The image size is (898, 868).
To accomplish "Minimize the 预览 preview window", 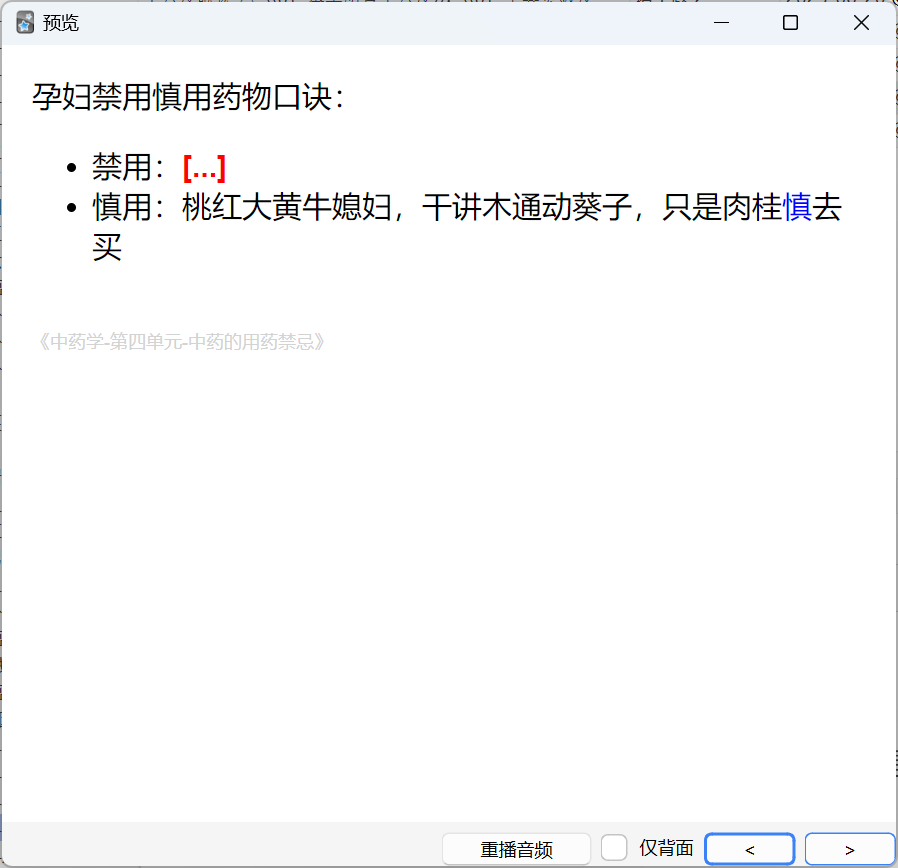I will [721, 23].
